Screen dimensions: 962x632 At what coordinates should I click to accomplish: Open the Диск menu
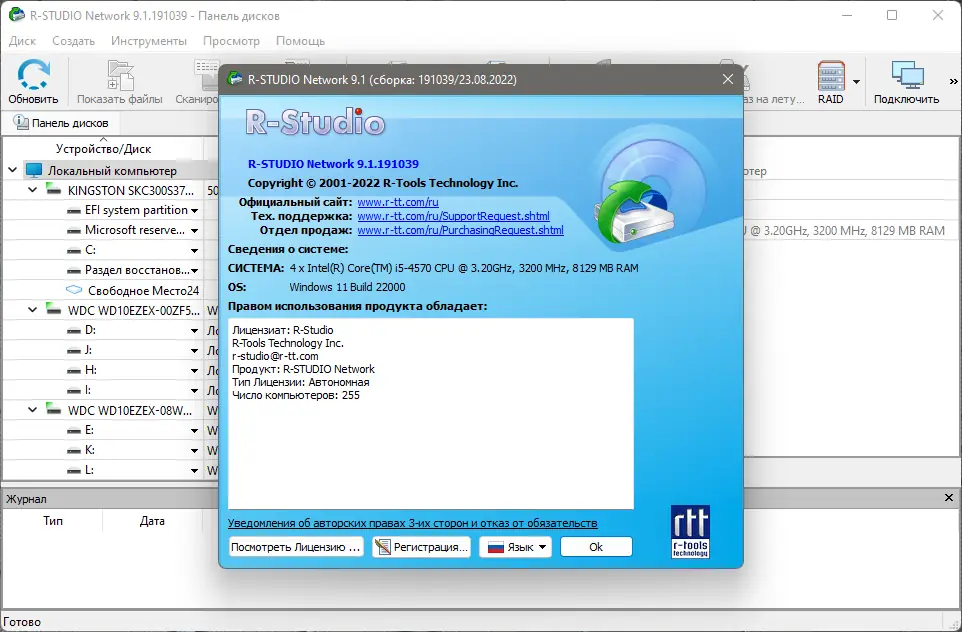tap(23, 41)
